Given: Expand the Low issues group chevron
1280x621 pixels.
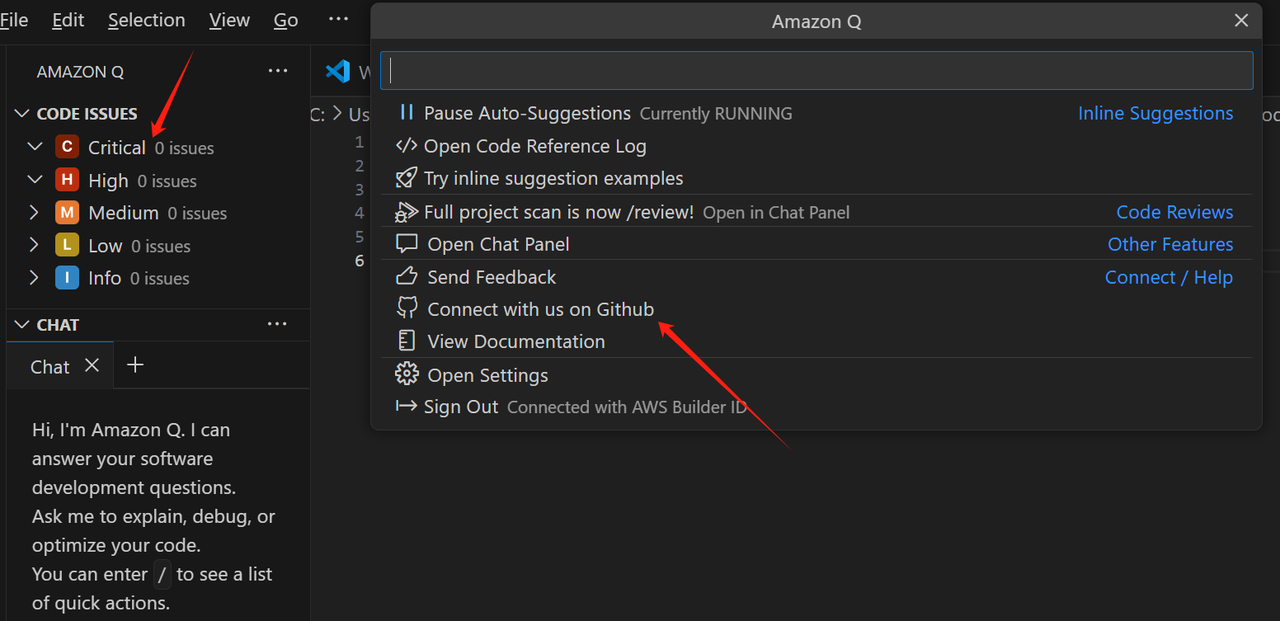Looking at the screenshot, I should click(35, 245).
